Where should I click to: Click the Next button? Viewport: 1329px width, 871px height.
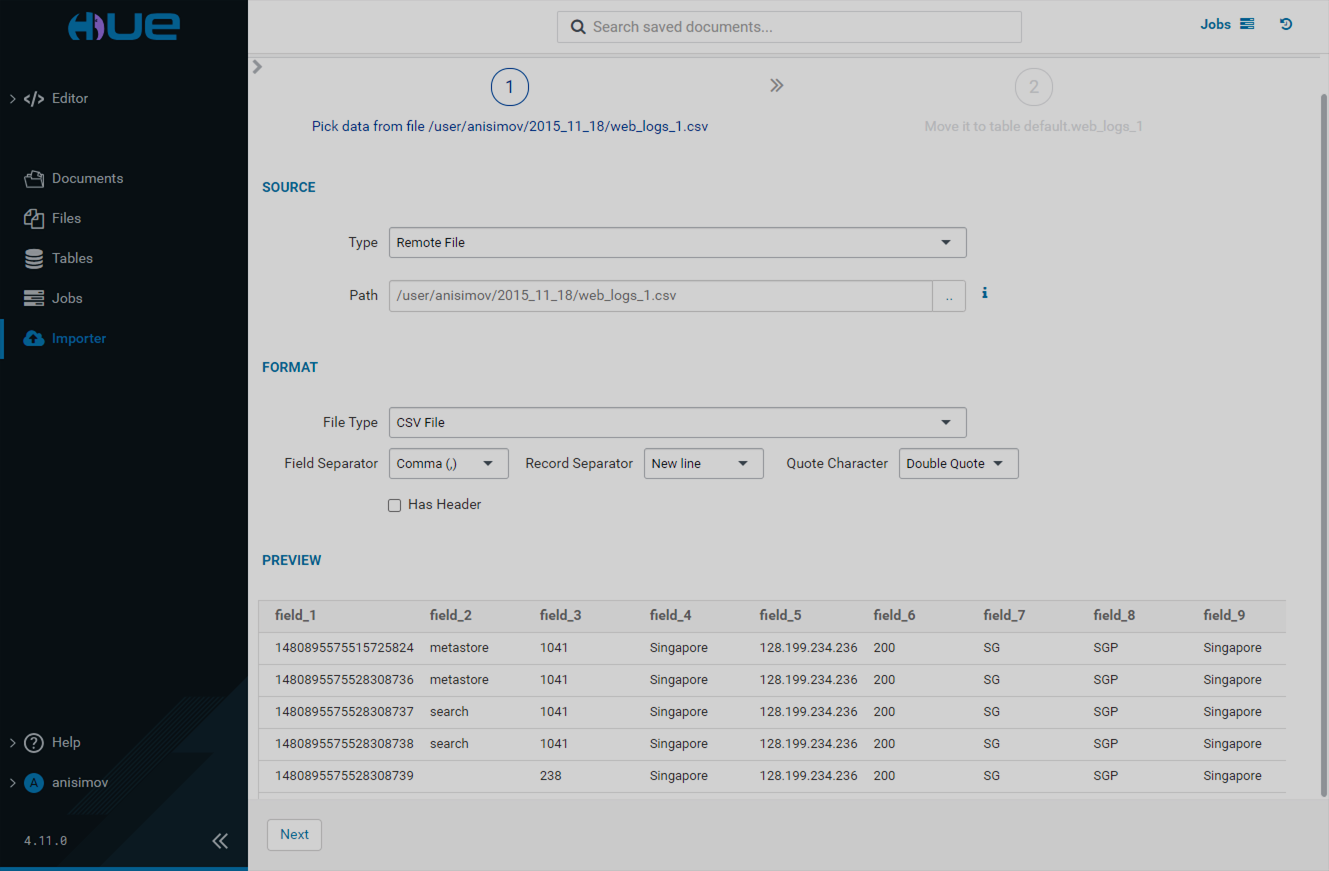294,834
